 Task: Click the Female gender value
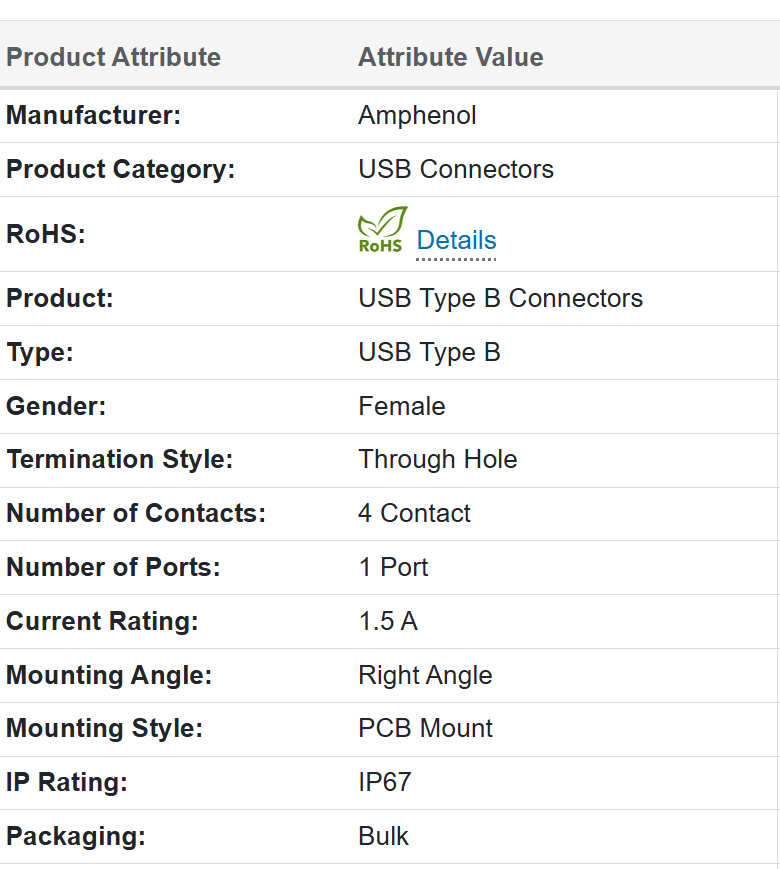tap(401, 406)
